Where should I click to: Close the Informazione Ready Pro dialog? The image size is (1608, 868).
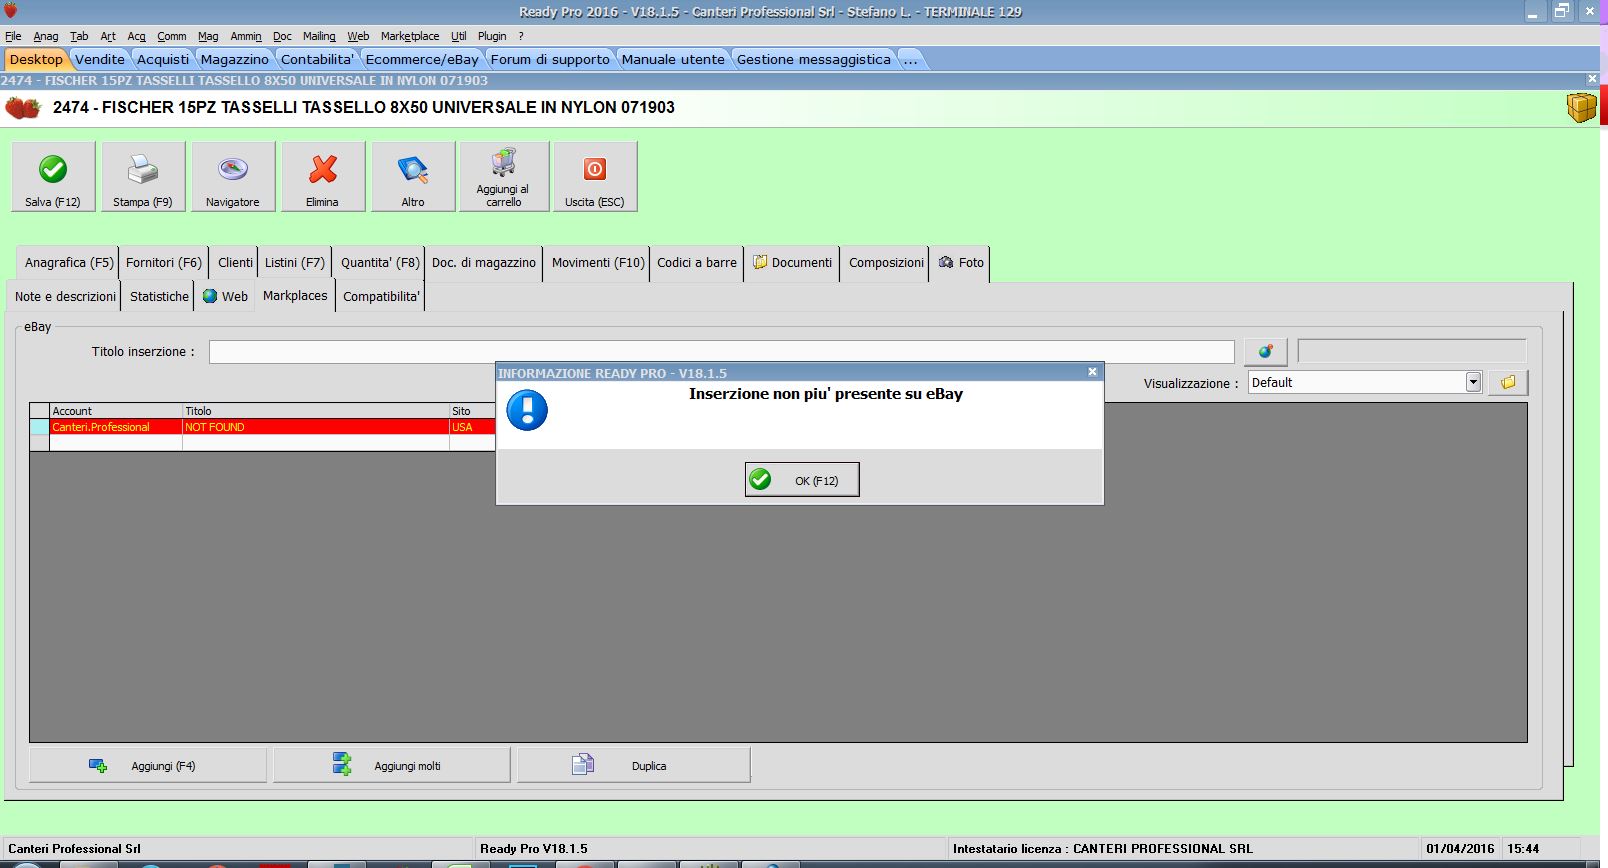1092,372
